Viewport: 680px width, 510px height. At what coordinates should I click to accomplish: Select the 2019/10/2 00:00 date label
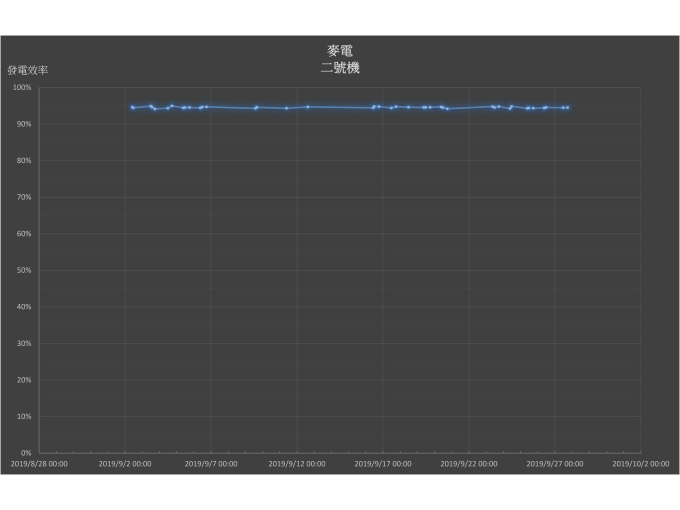click(641, 464)
